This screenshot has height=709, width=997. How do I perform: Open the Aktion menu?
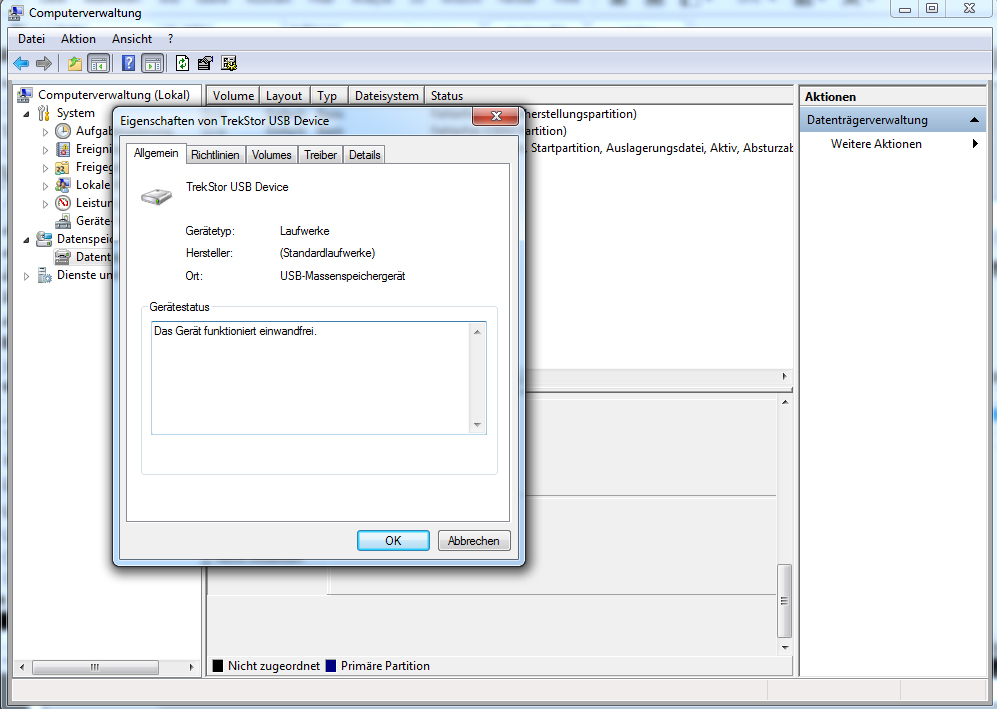tap(78, 39)
